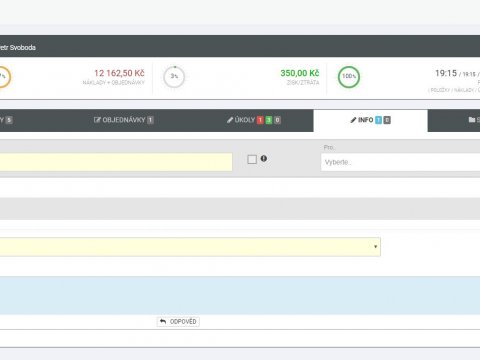Click the 350,00 Kč profit amount

point(300,73)
